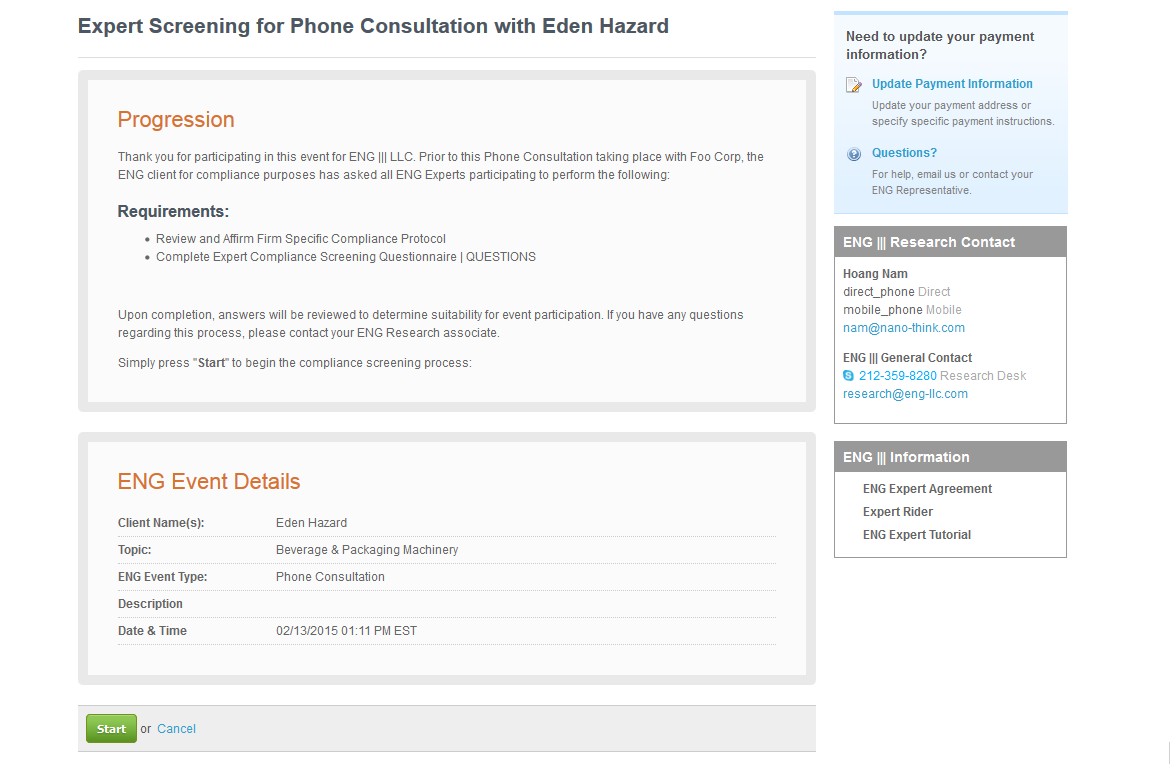Click the ENG Event Details heading
This screenshot has width=1170, height=770.
[209, 481]
